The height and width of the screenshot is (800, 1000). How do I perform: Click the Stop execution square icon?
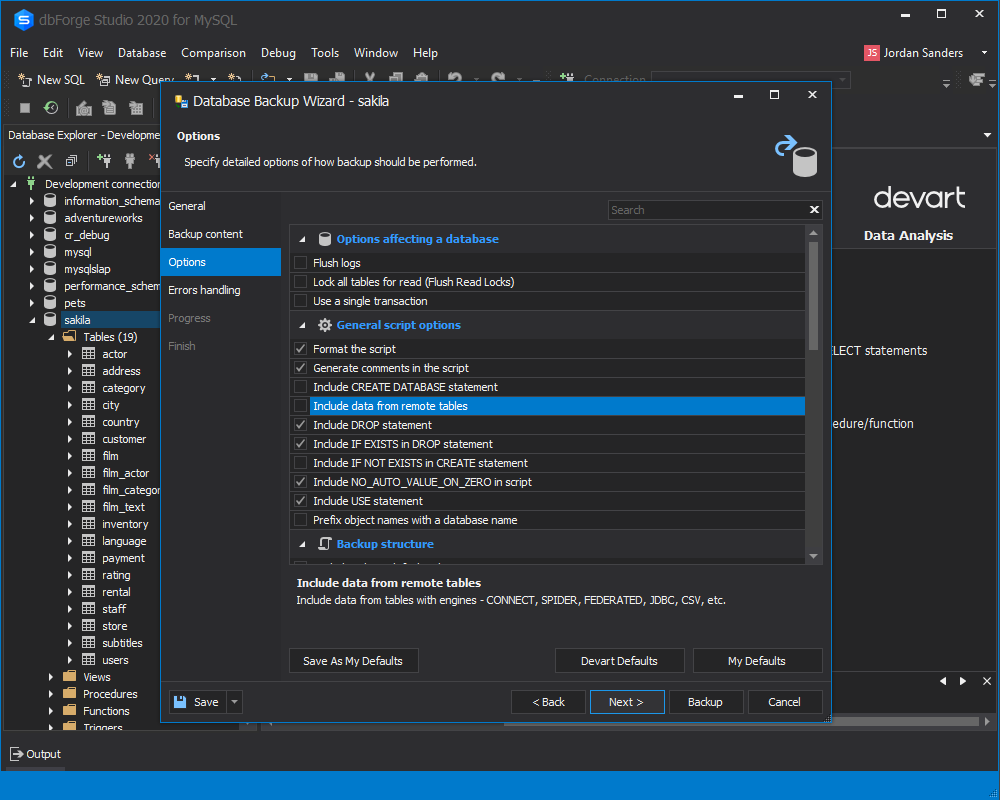coord(25,108)
